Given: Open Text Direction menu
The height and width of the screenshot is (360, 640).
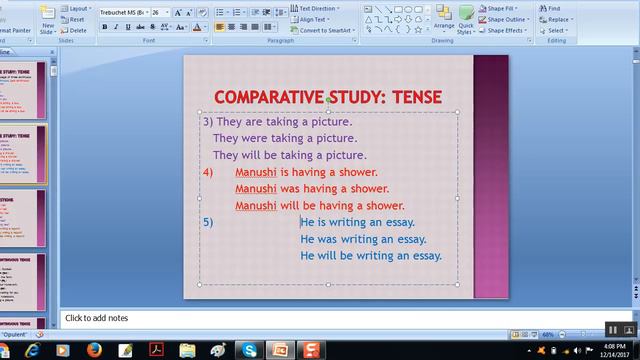Looking at the screenshot, I should [315, 8].
